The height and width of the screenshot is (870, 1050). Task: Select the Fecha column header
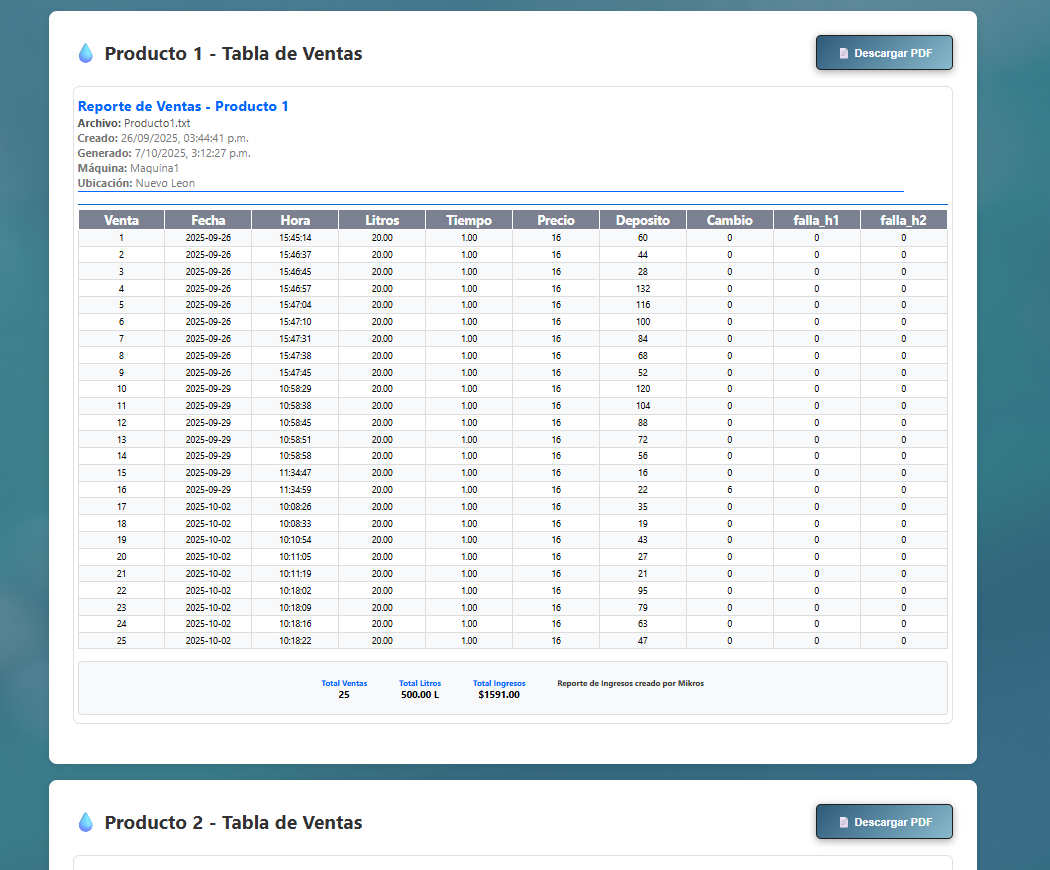click(x=208, y=220)
